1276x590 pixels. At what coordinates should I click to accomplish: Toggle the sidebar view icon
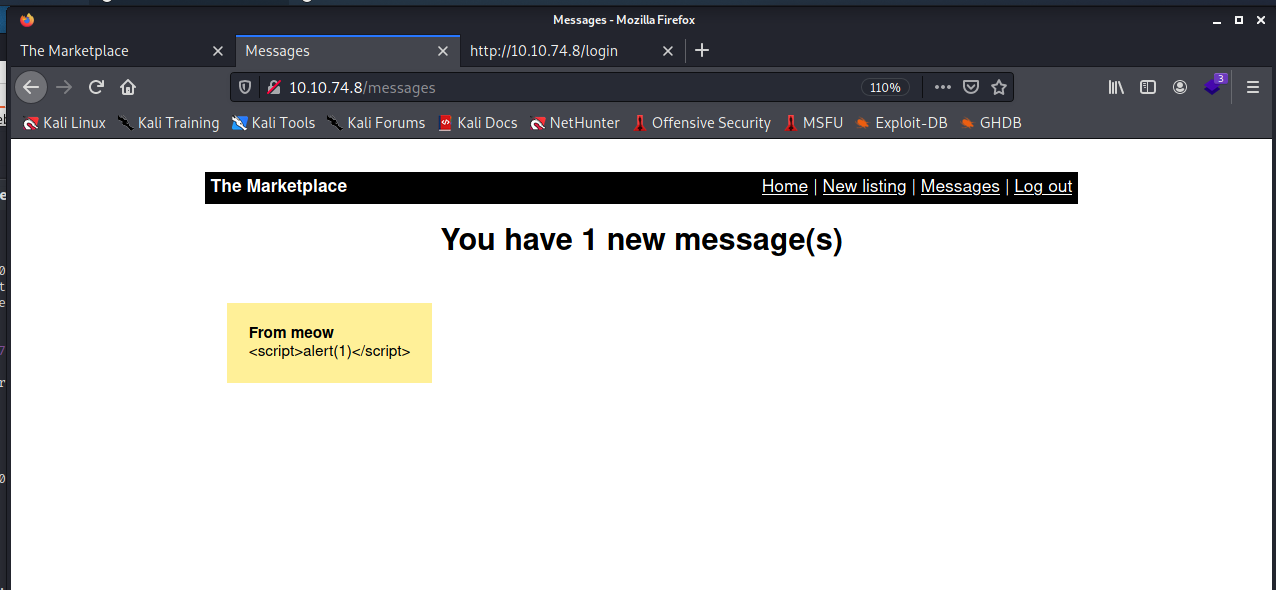(1148, 87)
